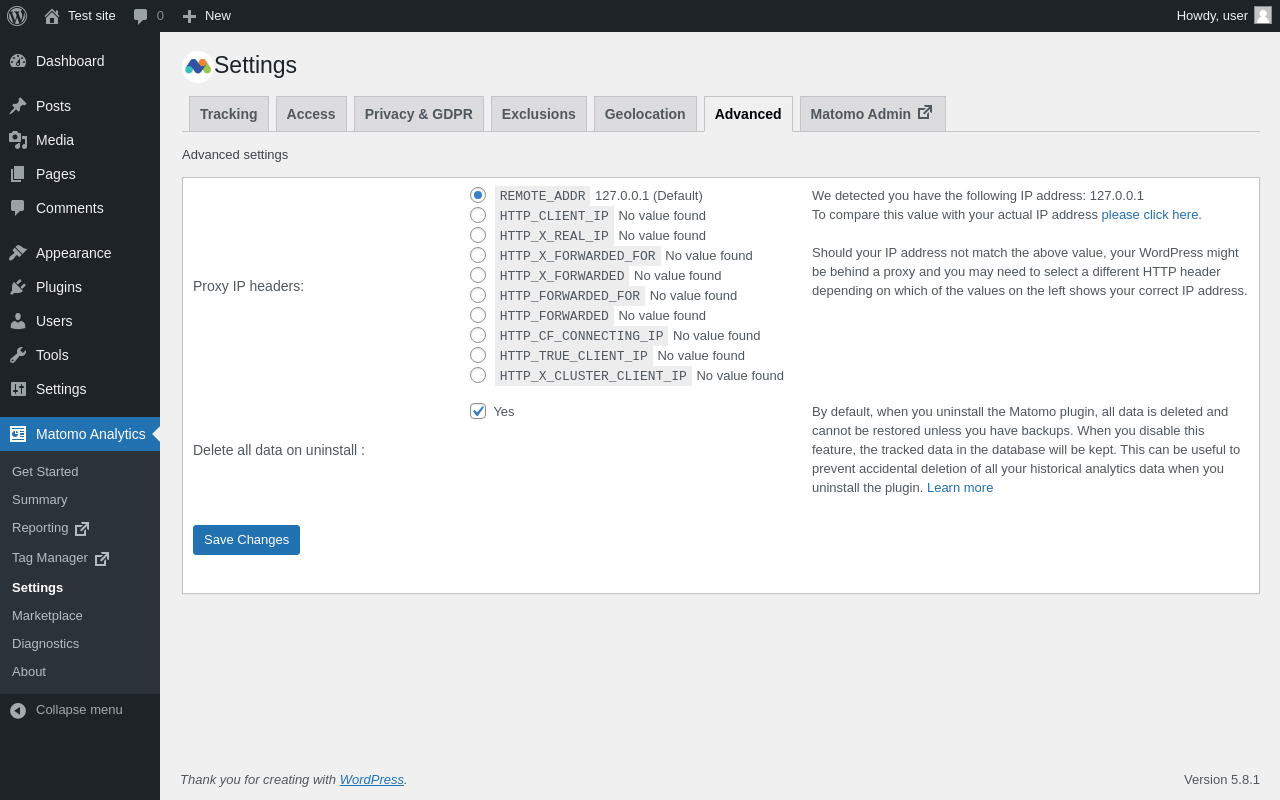Click the Dashboard gauge icon
The height and width of the screenshot is (800, 1280).
(18, 61)
